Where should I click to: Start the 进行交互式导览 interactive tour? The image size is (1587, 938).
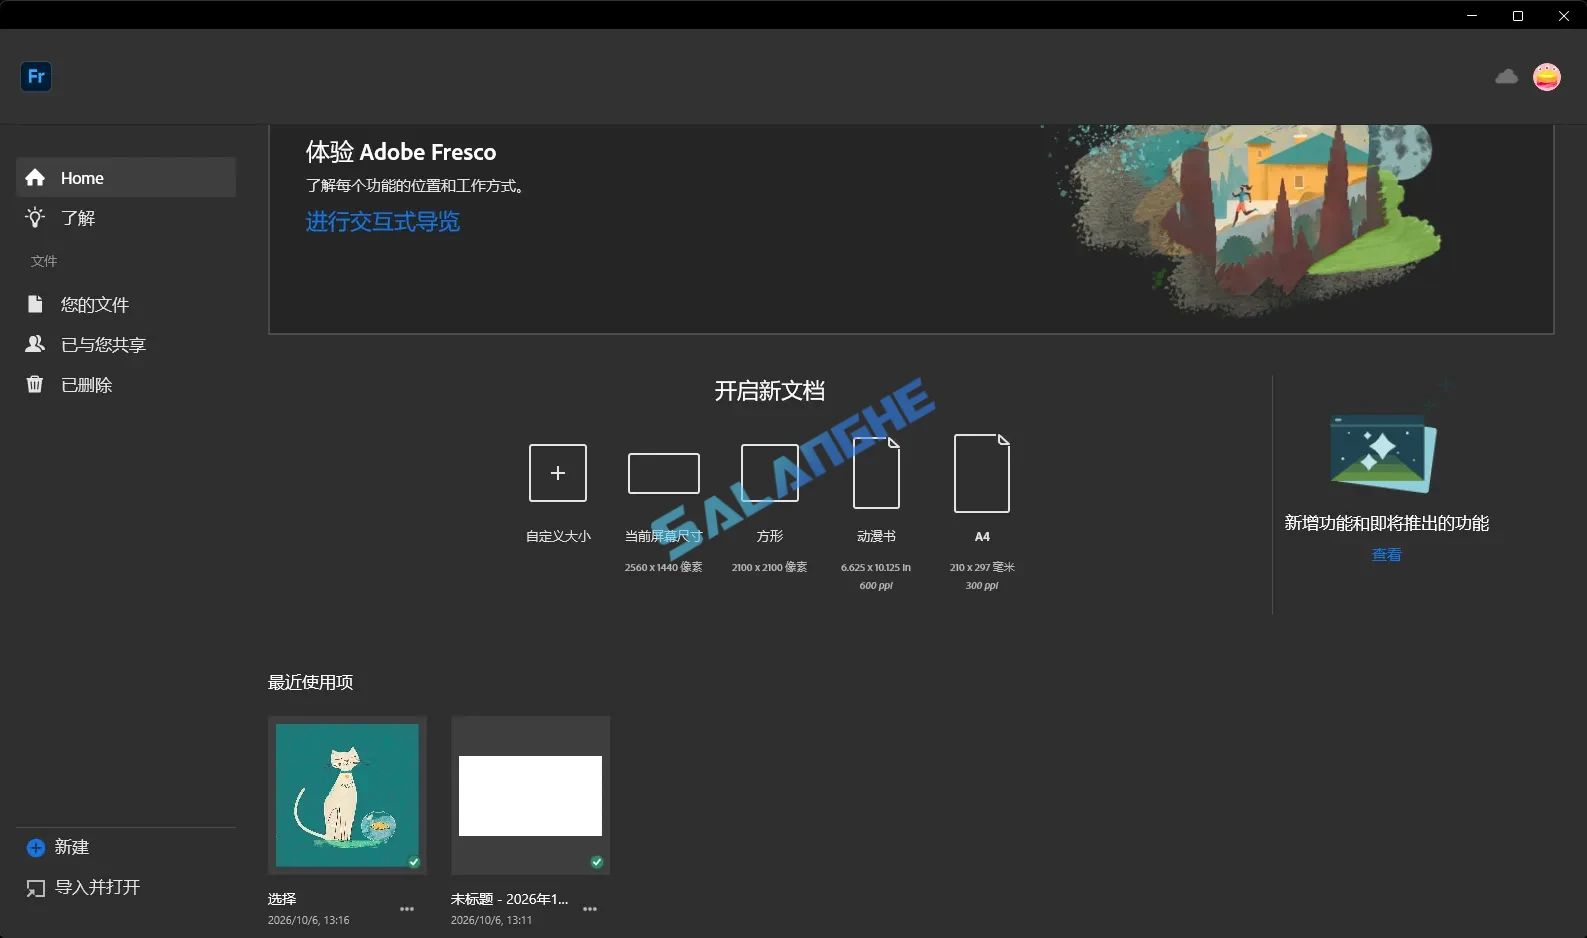[383, 221]
